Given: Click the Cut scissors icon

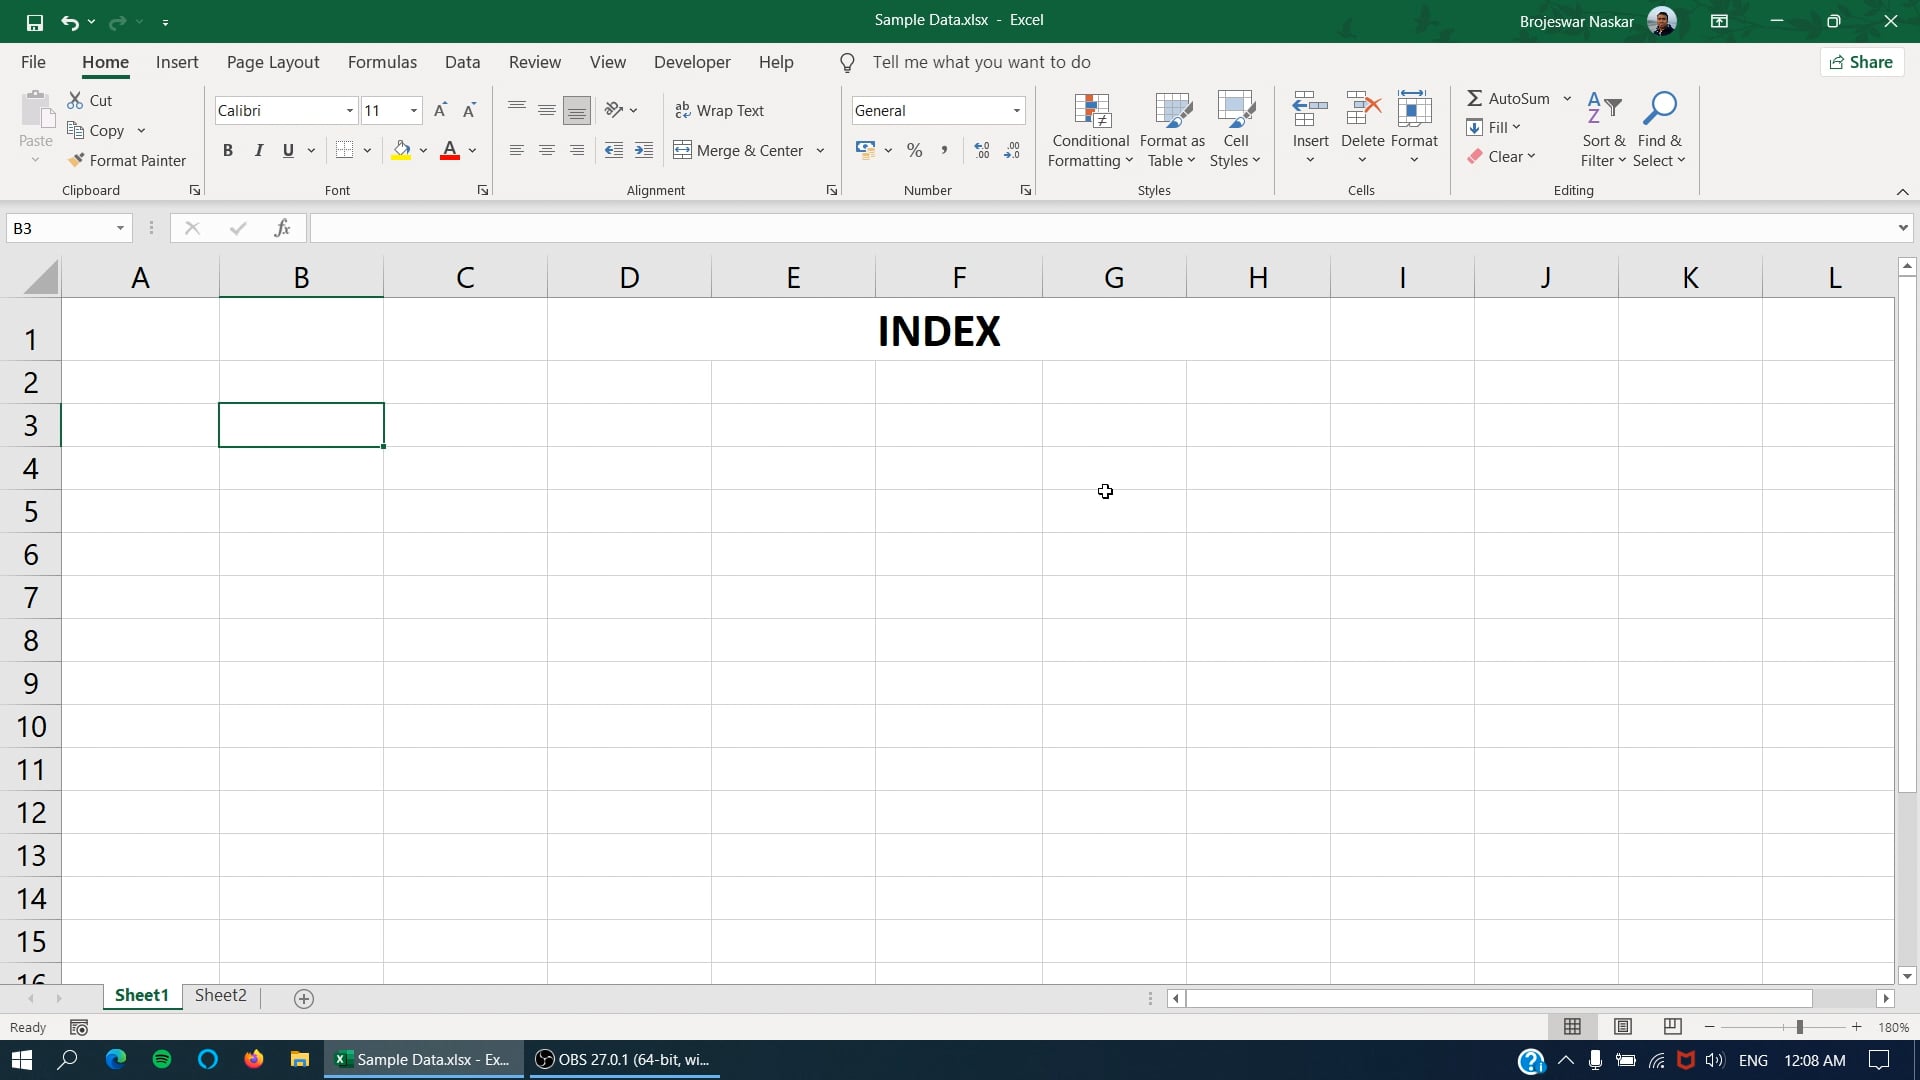Looking at the screenshot, I should (x=75, y=100).
